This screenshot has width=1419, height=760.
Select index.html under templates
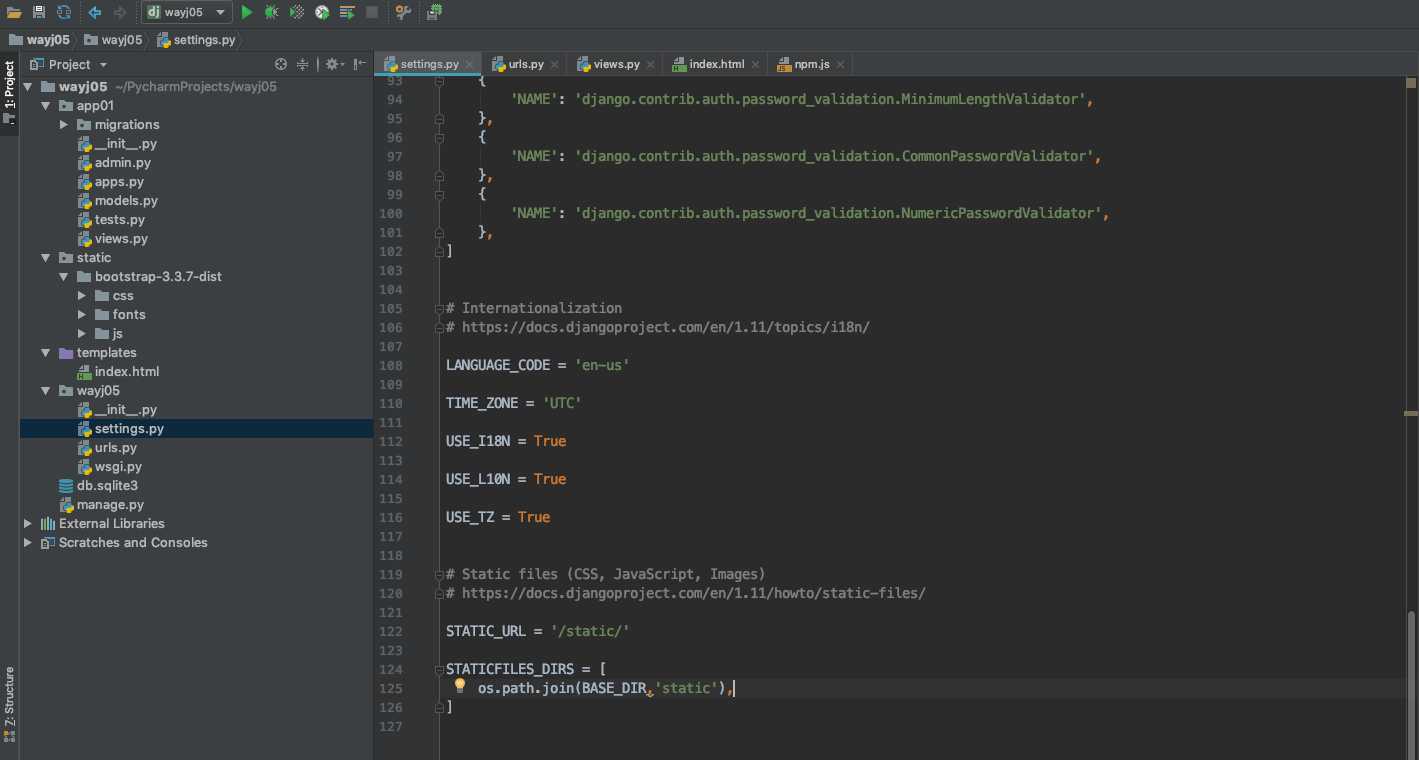(x=127, y=372)
